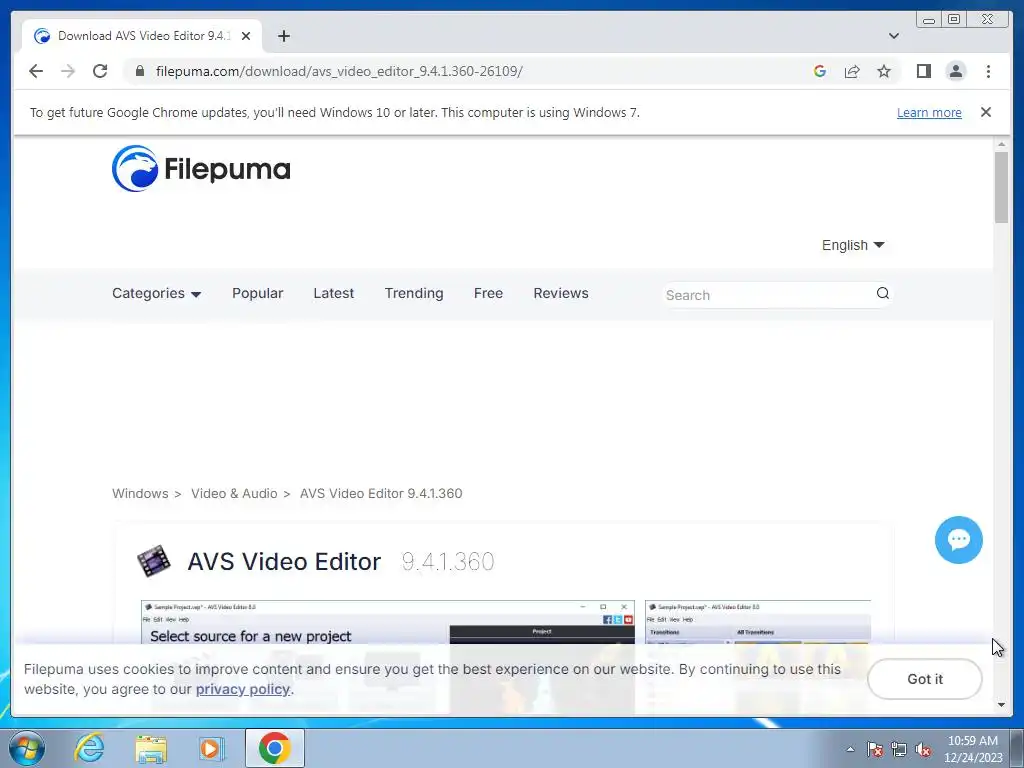The height and width of the screenshot is (768, 1024).
Task: Click the Google icon in address bar
Action: tap(820, 71)
